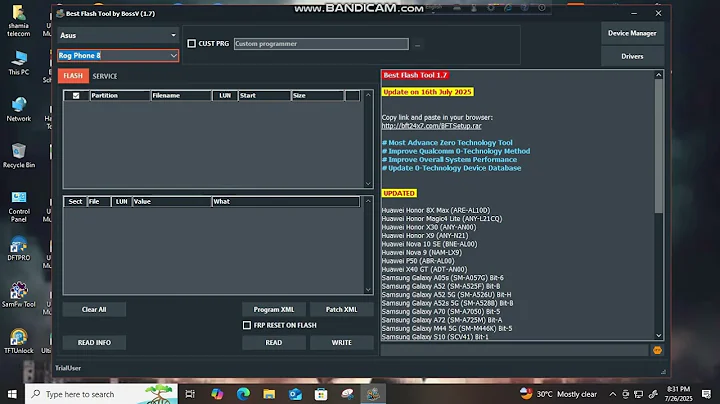Viewport: 720px width, 404px height.
Task: Click the log panel bottom input field
Action: pos(514,350)
